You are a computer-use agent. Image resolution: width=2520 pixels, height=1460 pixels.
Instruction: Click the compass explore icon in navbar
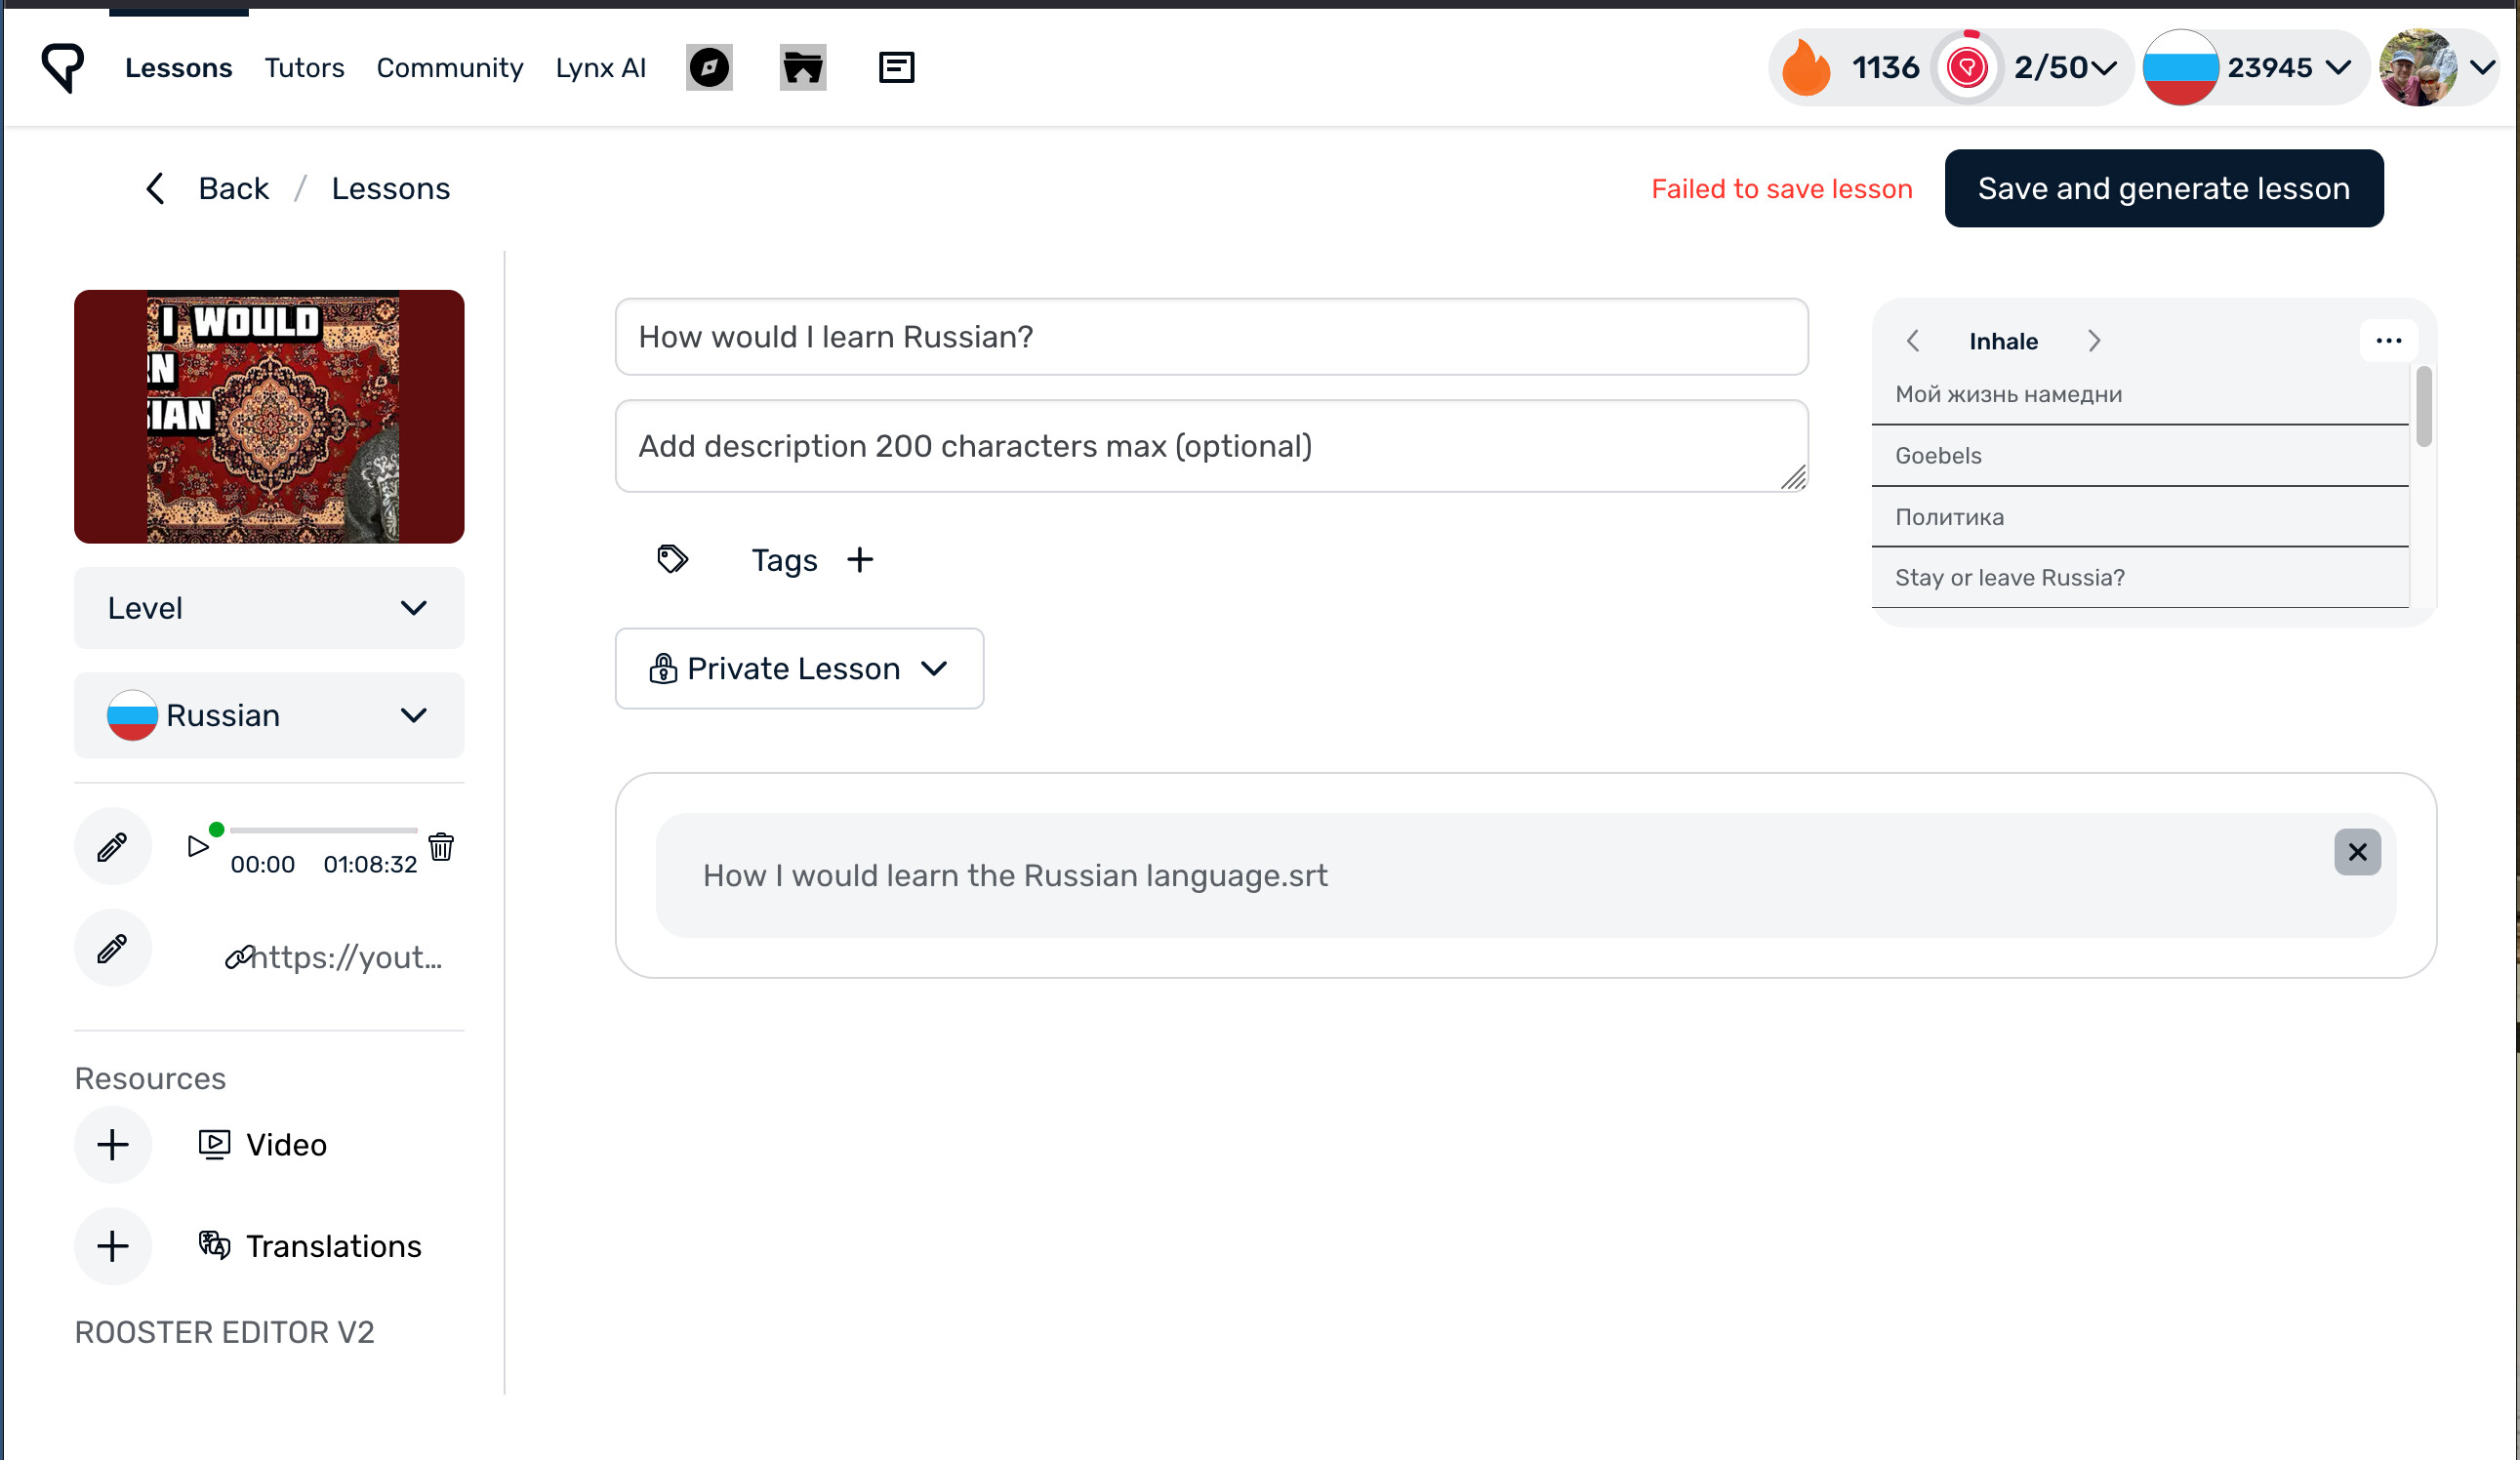(709, 68)
